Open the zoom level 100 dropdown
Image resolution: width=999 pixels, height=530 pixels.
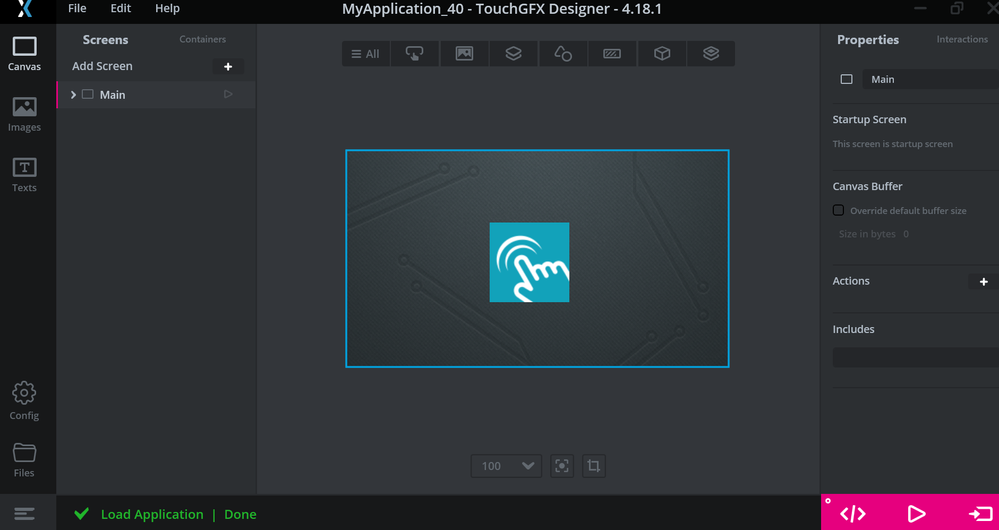[x=507, y=466]
